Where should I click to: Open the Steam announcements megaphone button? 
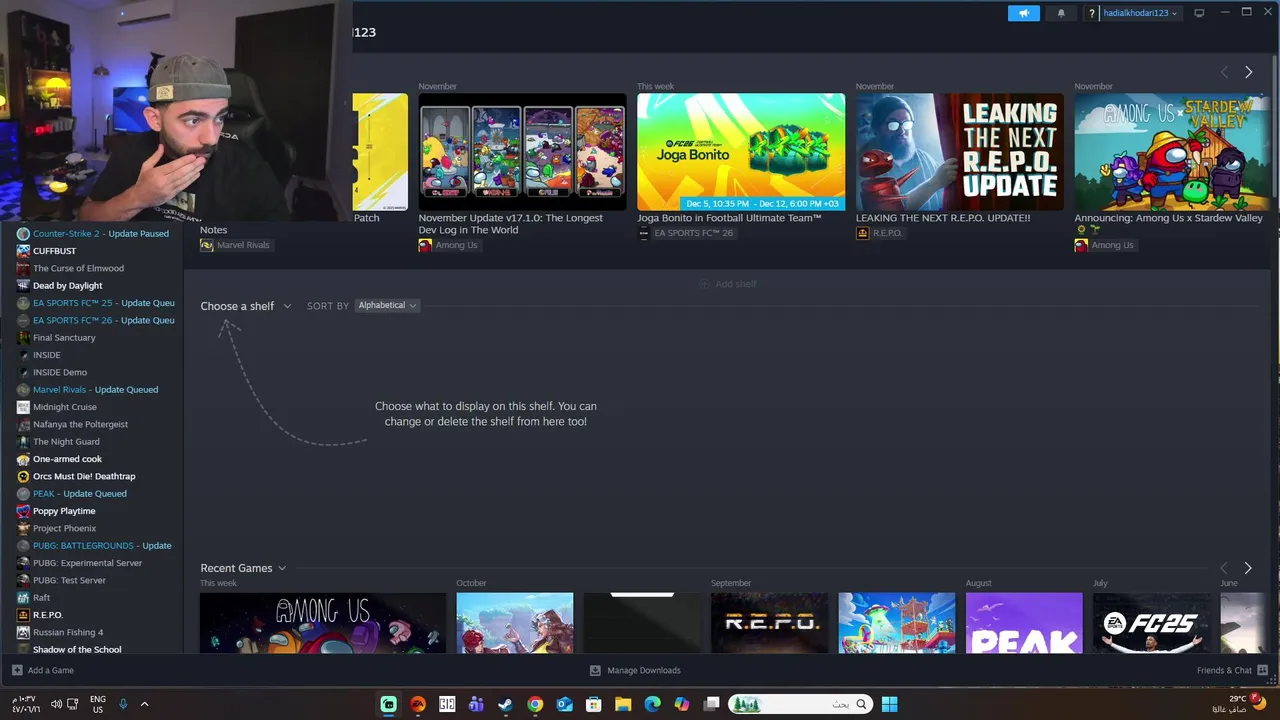1023,13
